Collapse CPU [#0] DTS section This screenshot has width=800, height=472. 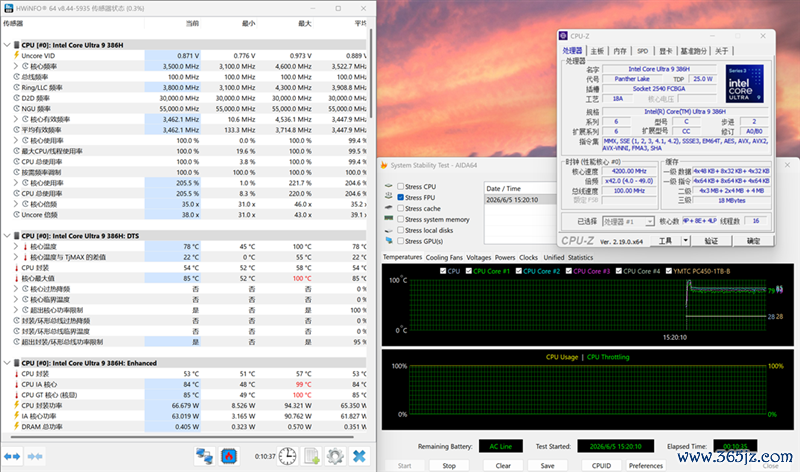pos(7,236)
